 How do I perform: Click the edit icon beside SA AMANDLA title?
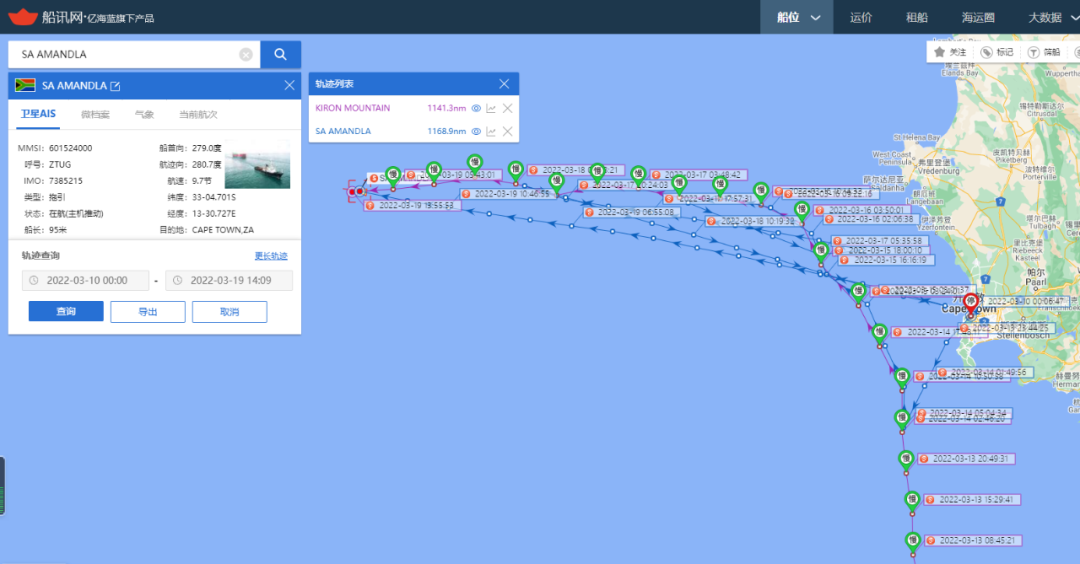pyautogui.click(x=115, y=86)
